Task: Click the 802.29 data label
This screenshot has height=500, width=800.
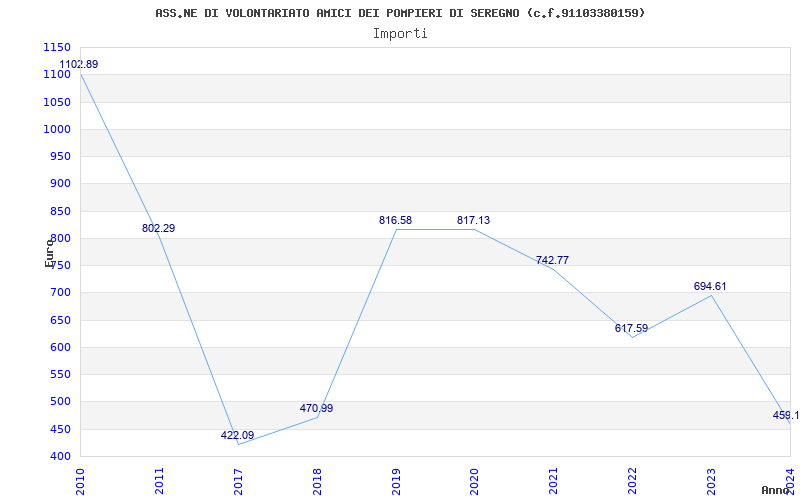Action: pyautogui.click(x=158, y=229)
